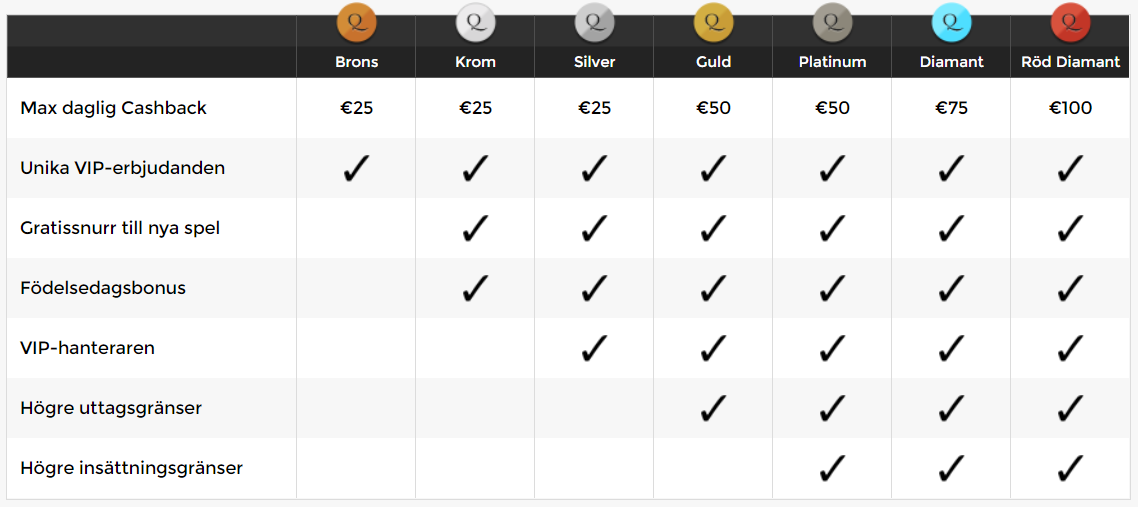Click Brons checkmark for Unika VIP-erbjudanden
The width and height of the screenshot is (1138, 507).
(x=356, y=168)
